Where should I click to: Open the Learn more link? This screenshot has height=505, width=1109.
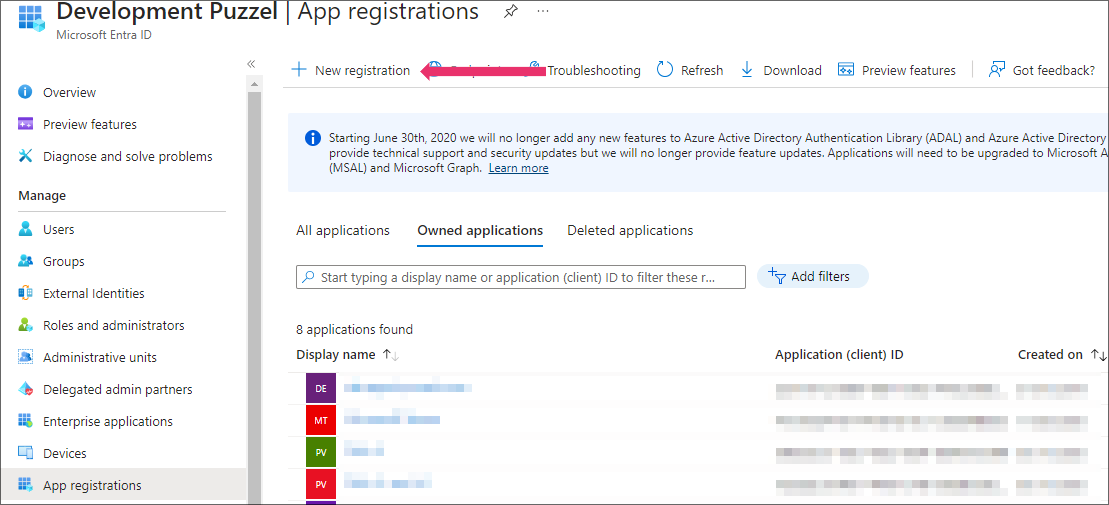click(x=518, y=168)
